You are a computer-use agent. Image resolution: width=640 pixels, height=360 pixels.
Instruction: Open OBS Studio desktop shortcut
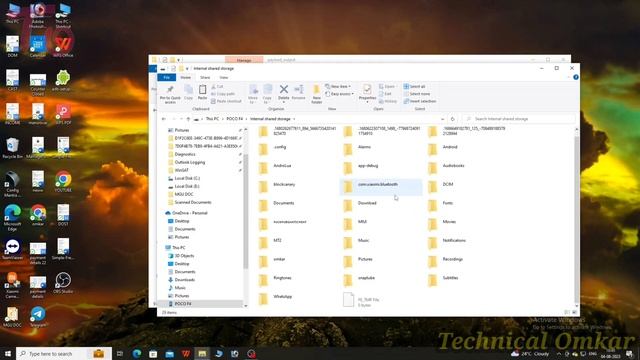click(63, 283)
